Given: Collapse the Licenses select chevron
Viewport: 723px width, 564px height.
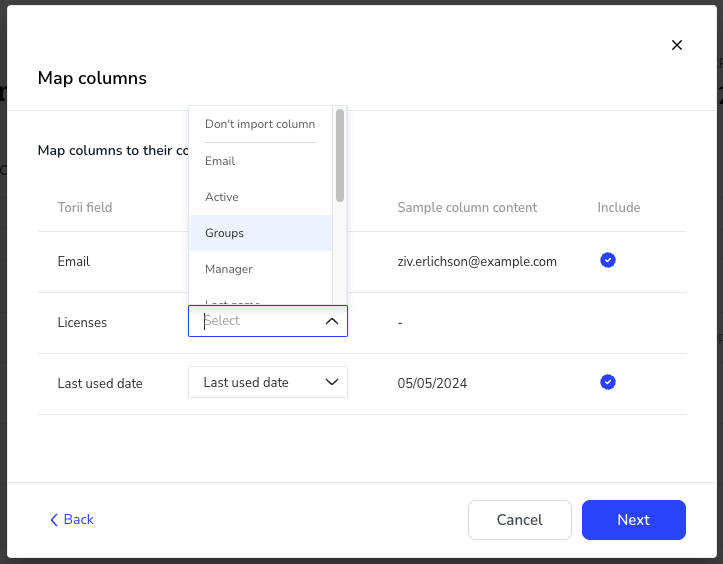Looking at the screenshot, I should 332,321.
